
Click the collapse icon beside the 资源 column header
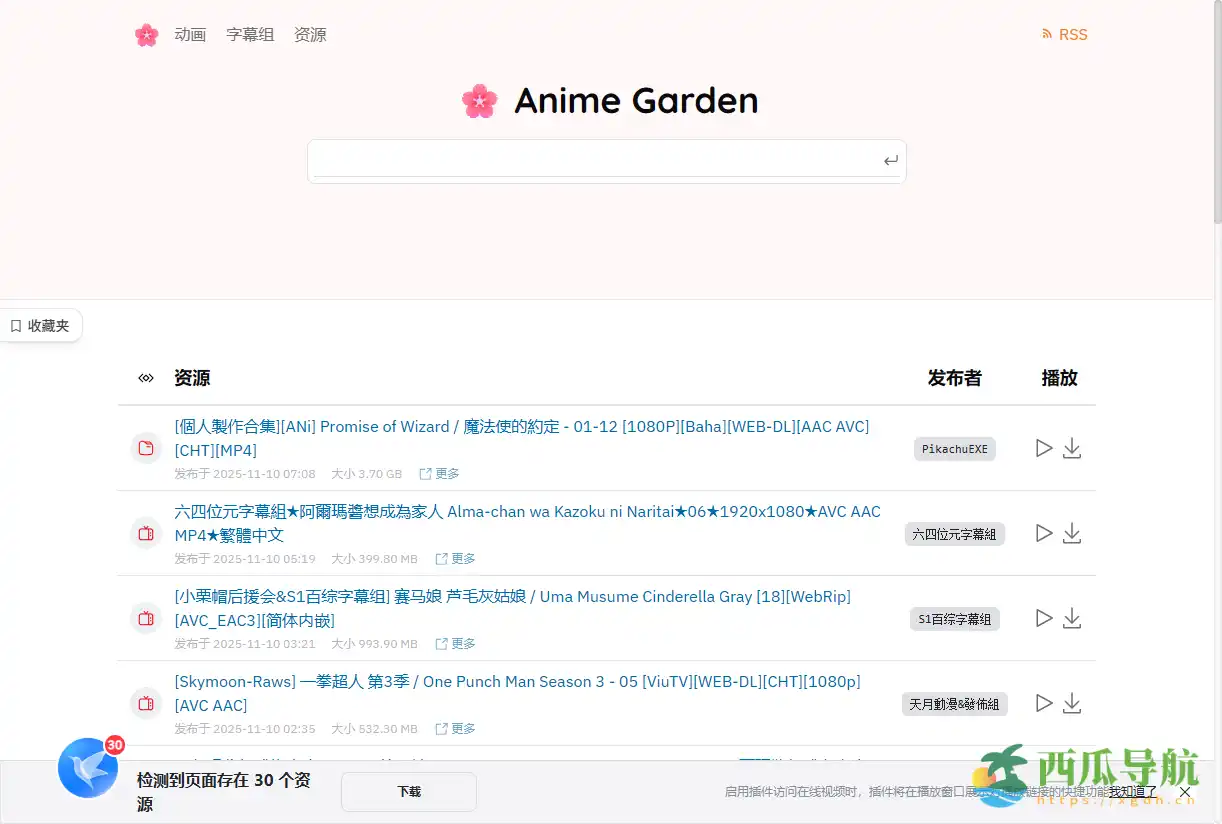click(146, 378)
